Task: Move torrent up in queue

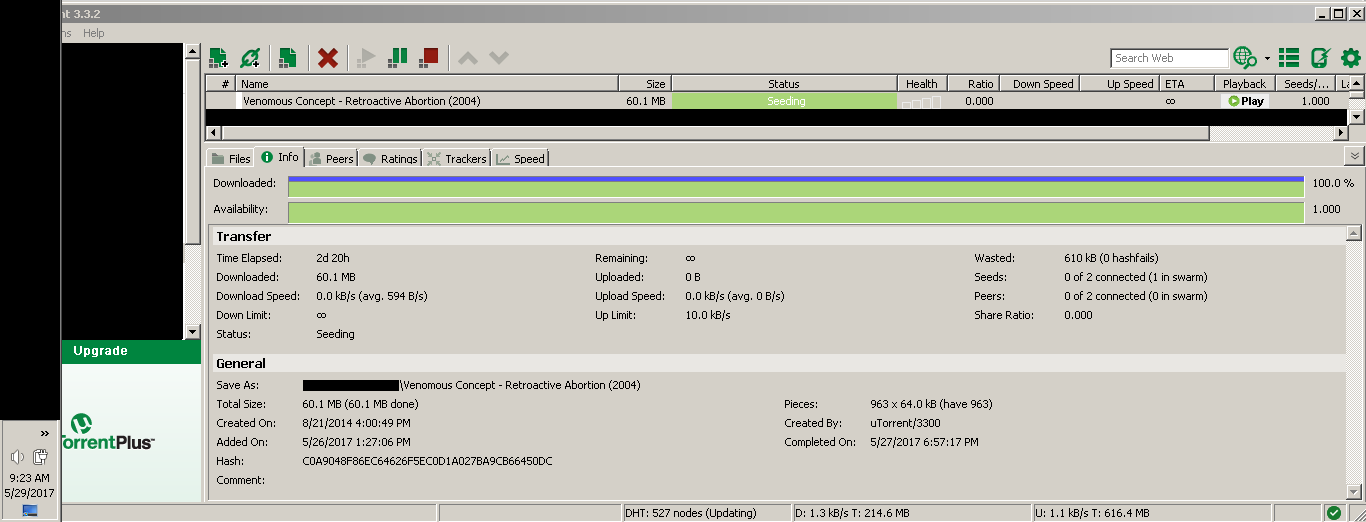Action: point(467,57)
